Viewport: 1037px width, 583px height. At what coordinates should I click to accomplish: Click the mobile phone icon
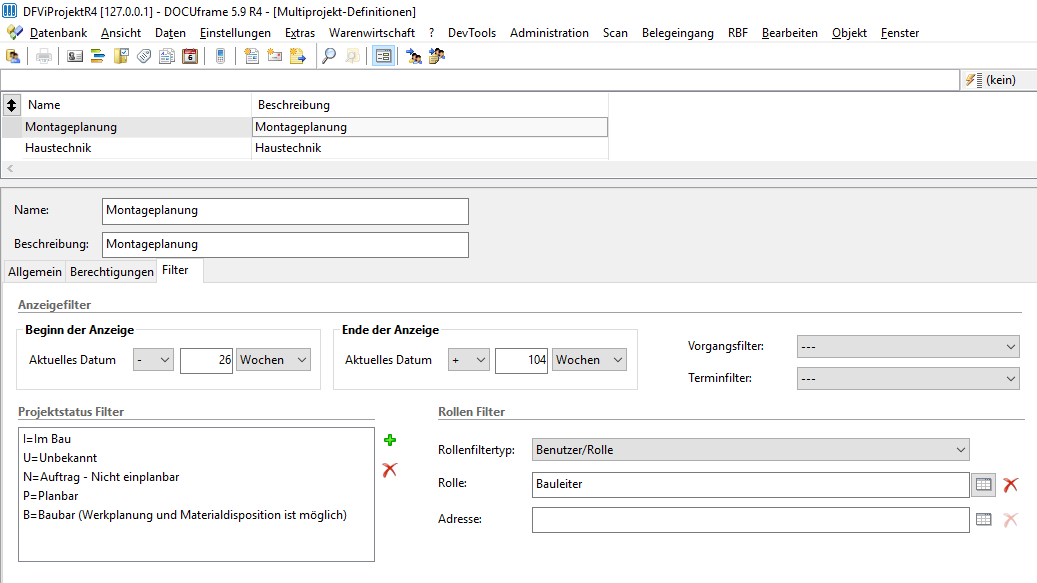point(221,56)
